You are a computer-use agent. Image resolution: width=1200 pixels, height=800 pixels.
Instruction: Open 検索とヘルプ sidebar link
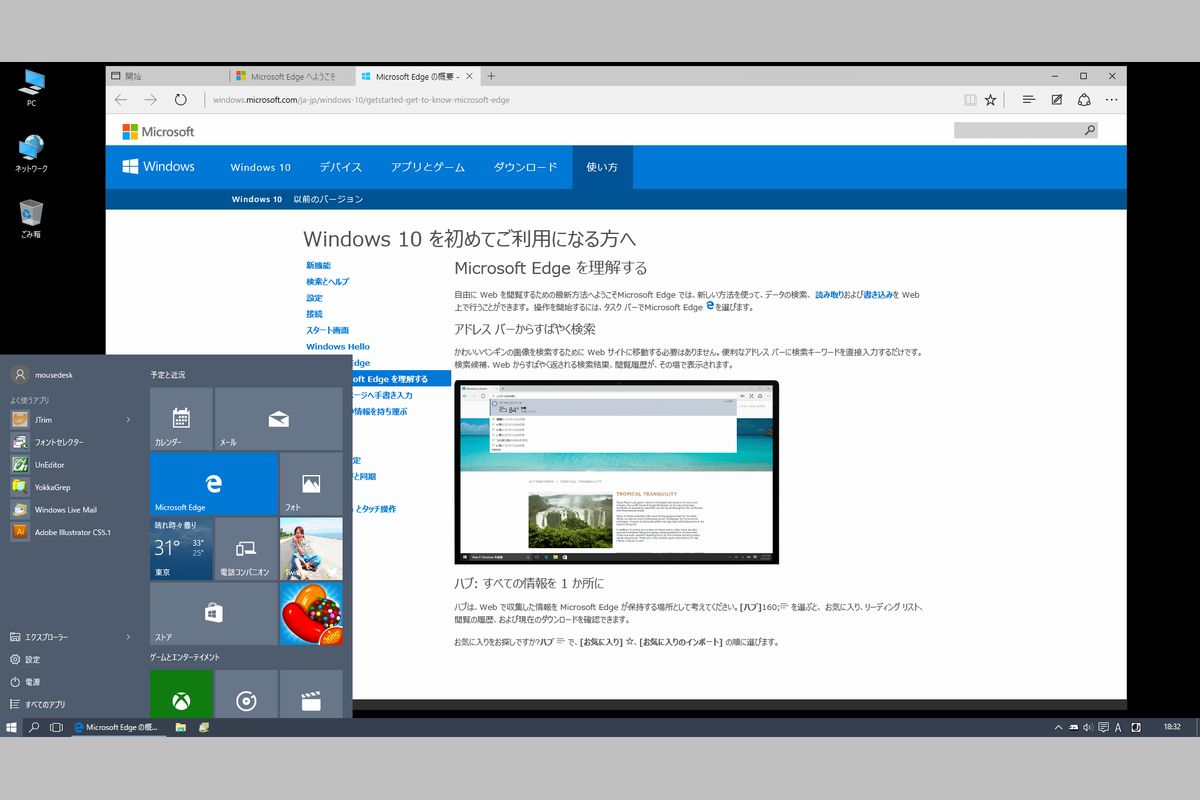coord(328,282)
